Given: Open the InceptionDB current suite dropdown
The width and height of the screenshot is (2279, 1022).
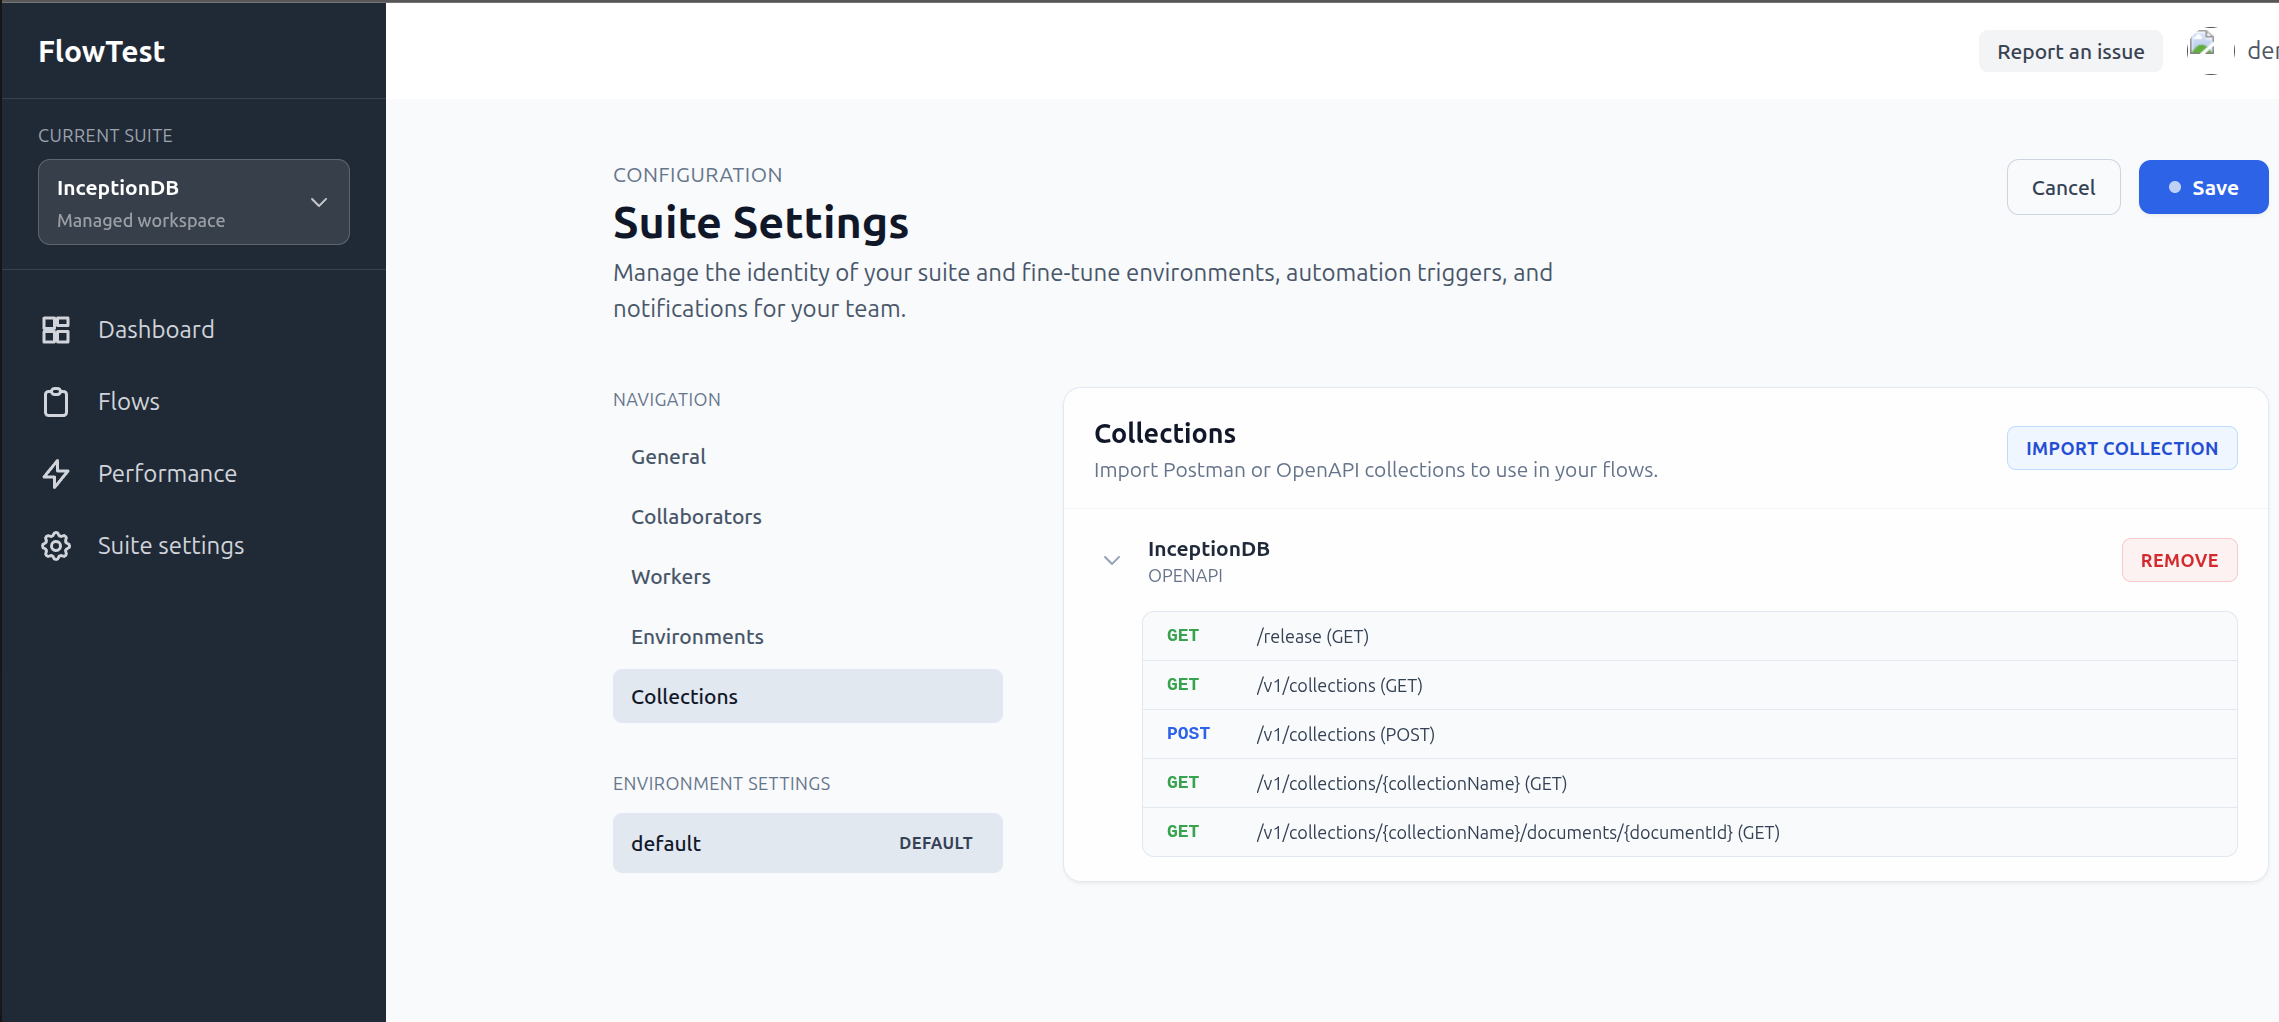Looking at the screenshot, I should [x=194, y=203].
